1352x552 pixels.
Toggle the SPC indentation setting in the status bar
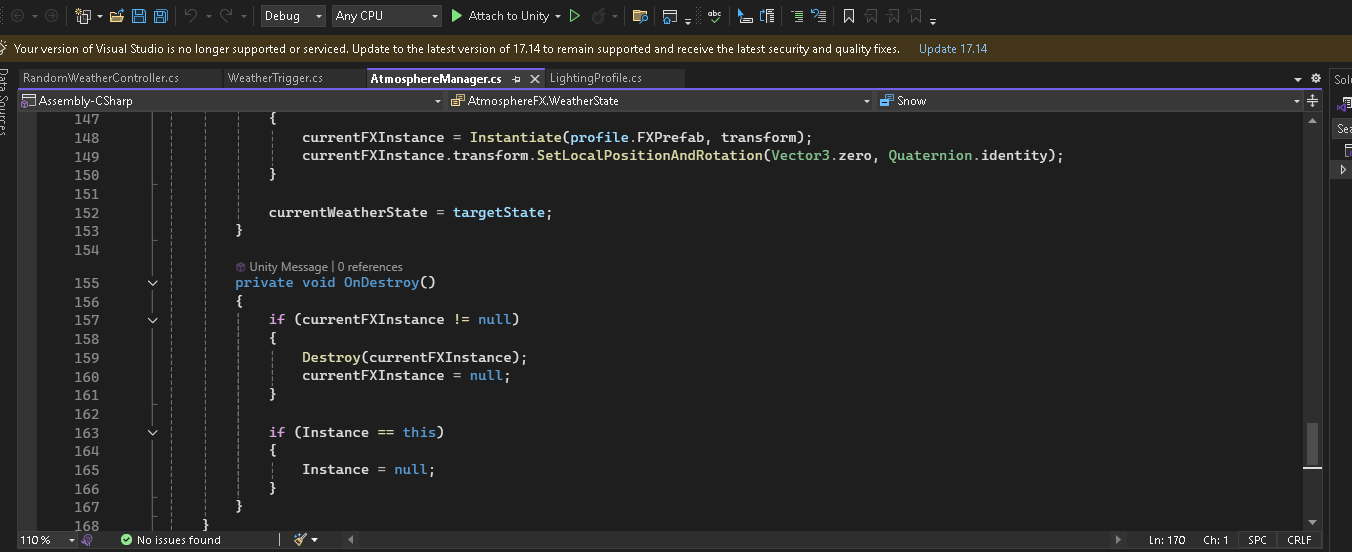pos(1257,540)
